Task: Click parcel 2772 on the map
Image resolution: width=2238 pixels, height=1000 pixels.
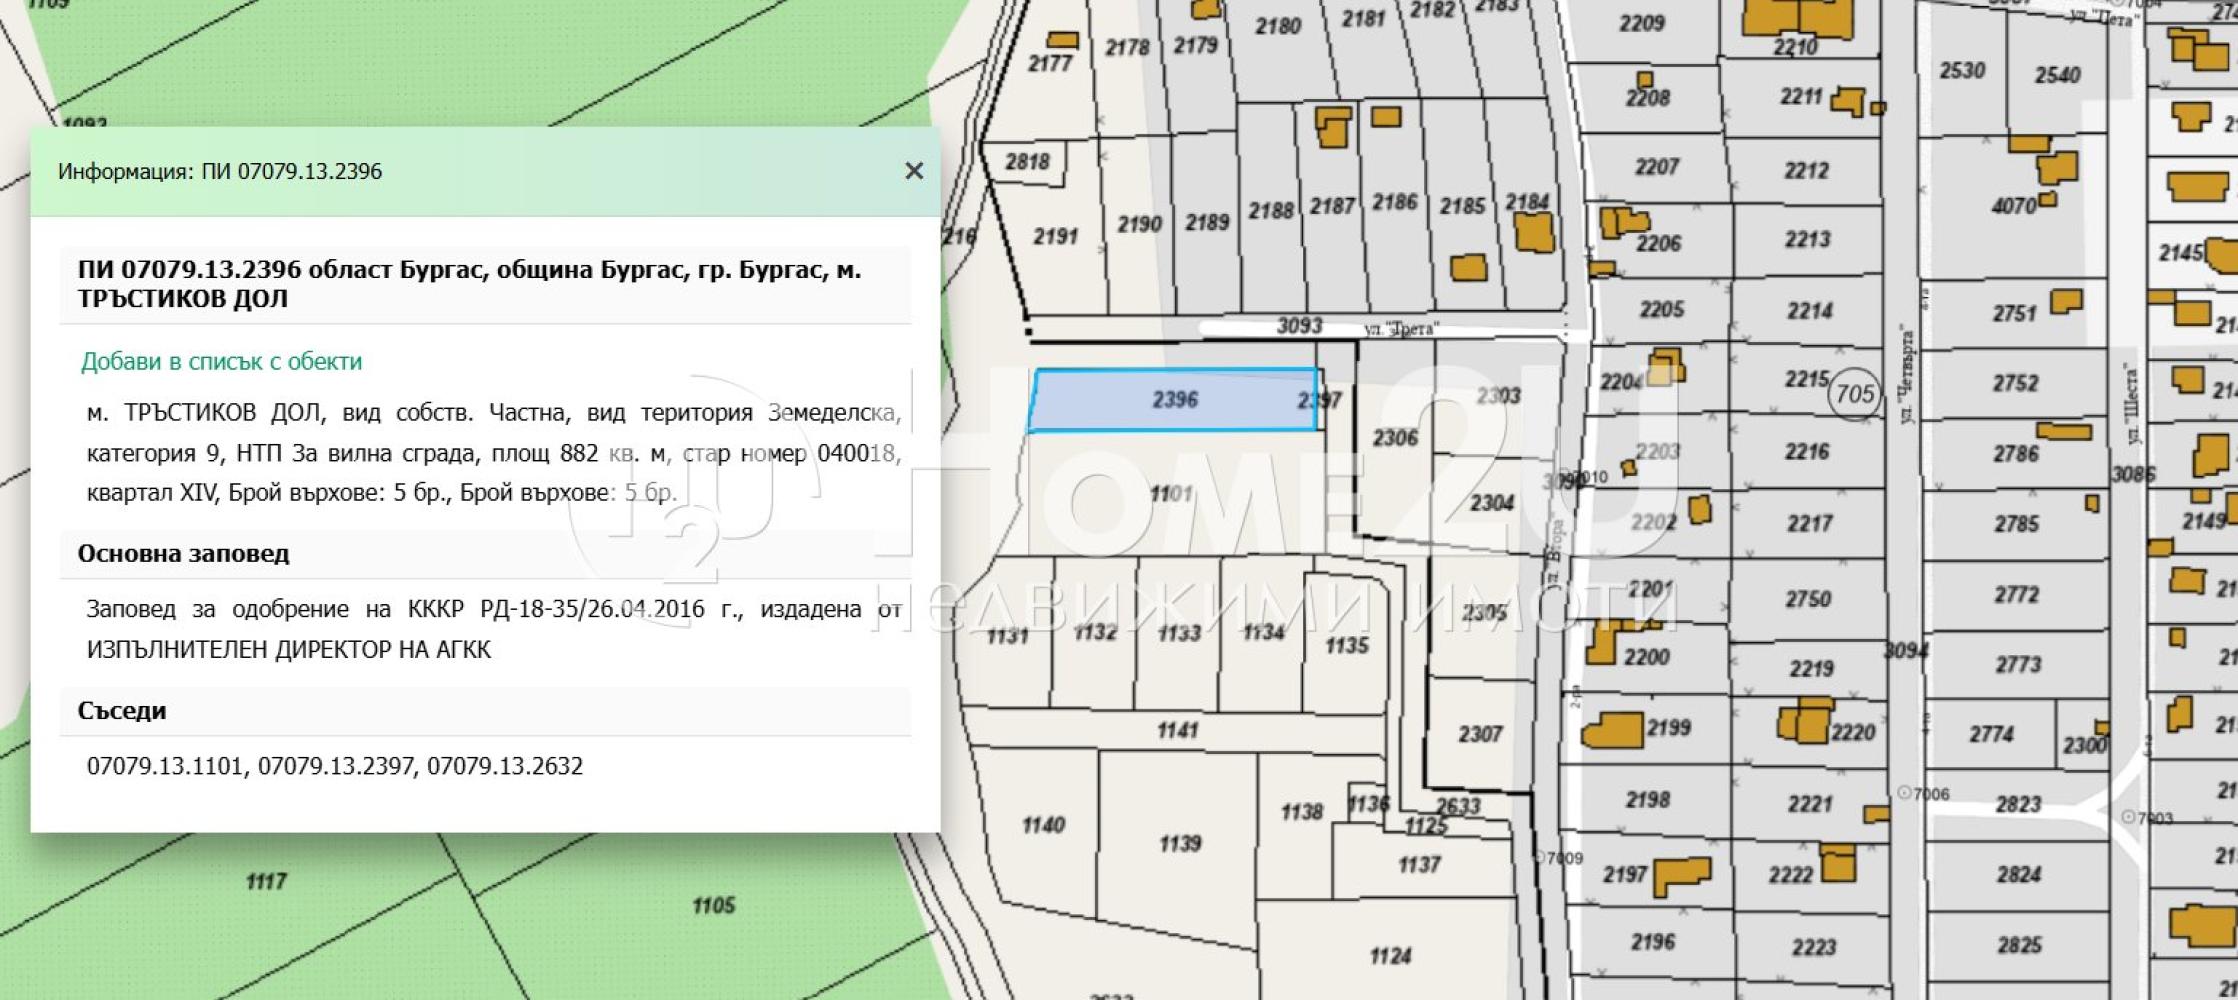Action: pyautogui.click(x=2016, y=596)
